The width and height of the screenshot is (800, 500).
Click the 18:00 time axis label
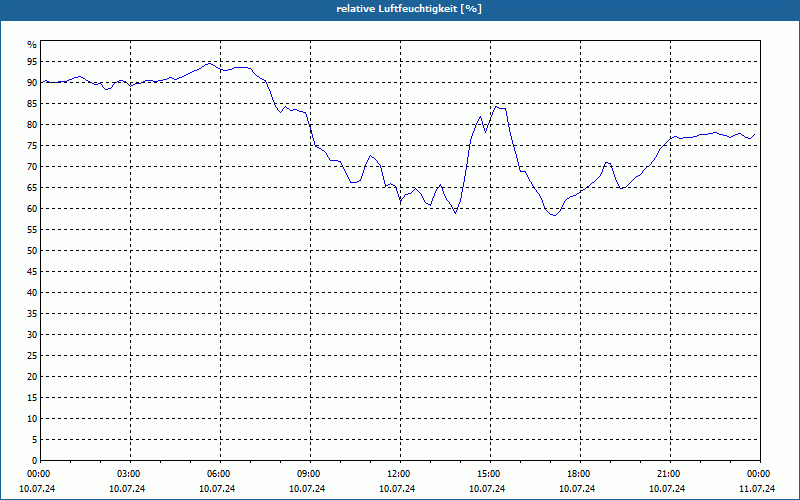pyautogui.click(x=580, y=474)
